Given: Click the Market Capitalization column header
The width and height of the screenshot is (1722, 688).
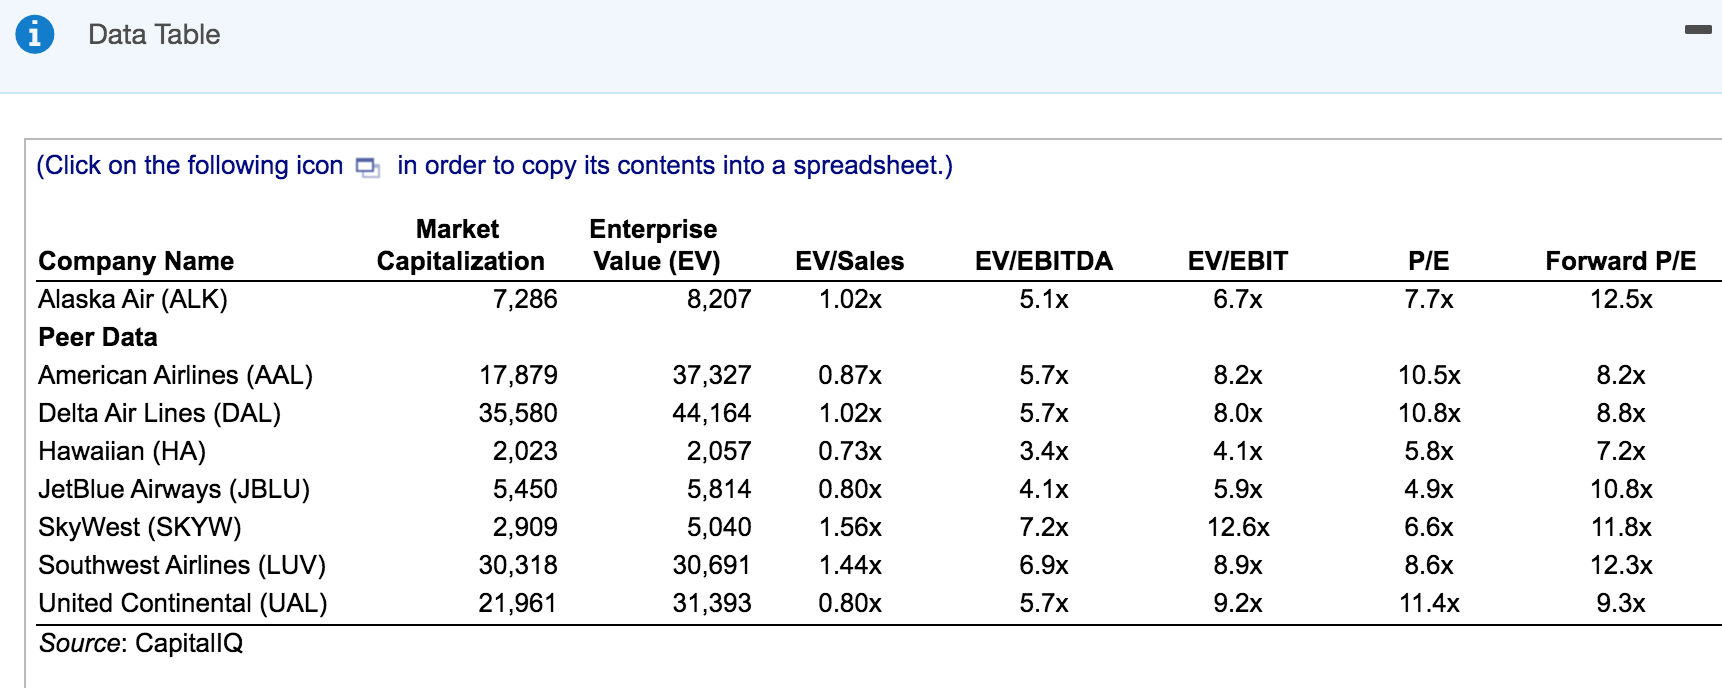Looking at the screenshot, I should point(460,245).
